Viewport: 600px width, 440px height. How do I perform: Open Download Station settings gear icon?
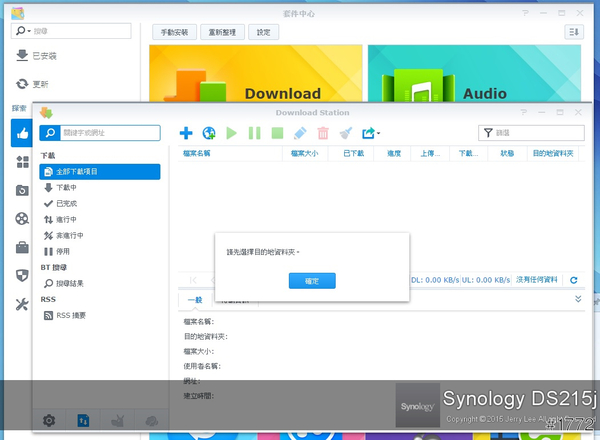pos(49,421)
